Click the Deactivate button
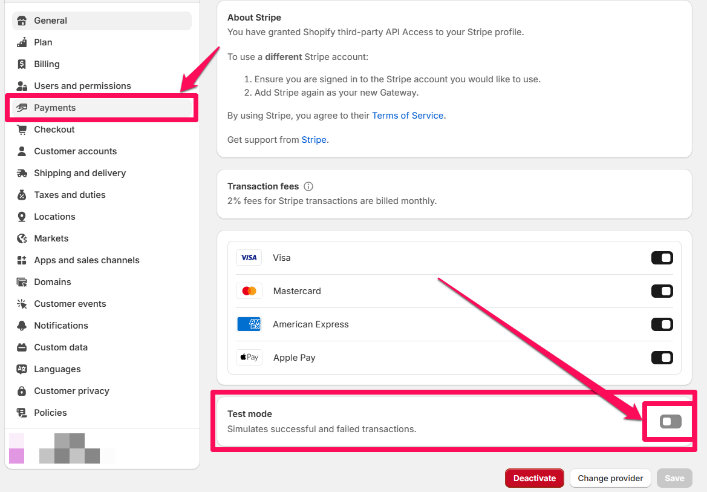707x492 pixels. click(x=534, y=478)
